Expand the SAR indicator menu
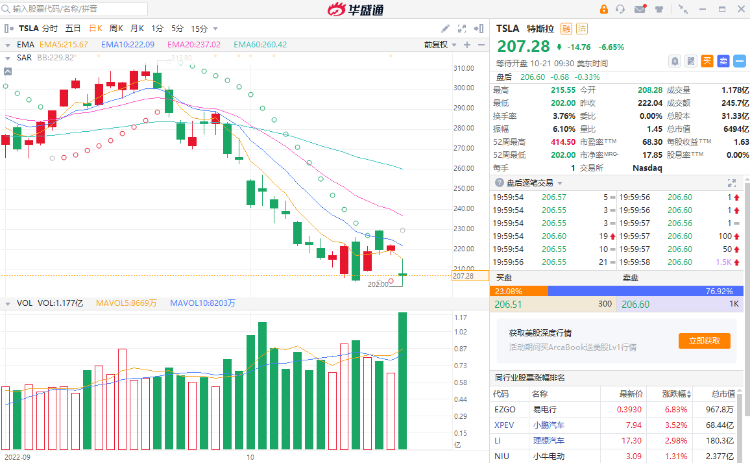This screenshot has height=463, width=750. pos(8,58)
